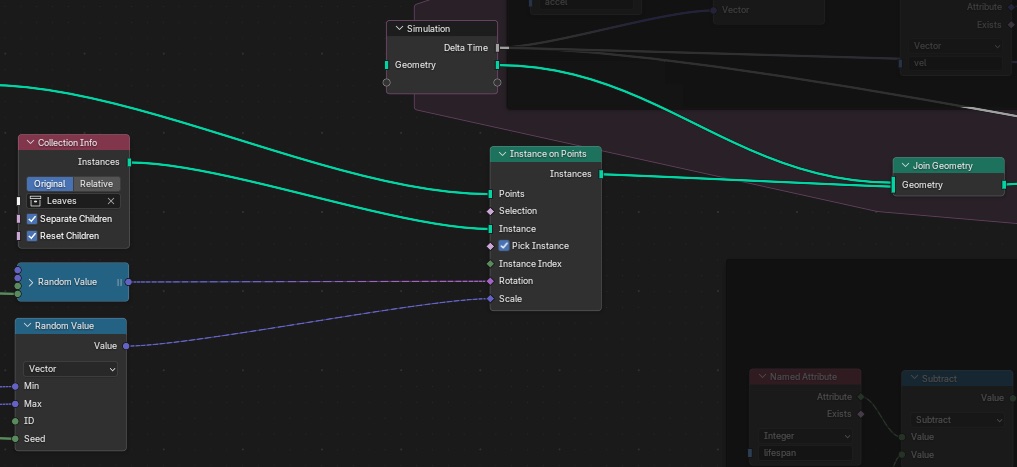Switch to the Relative transform space option

click(96, 184)
